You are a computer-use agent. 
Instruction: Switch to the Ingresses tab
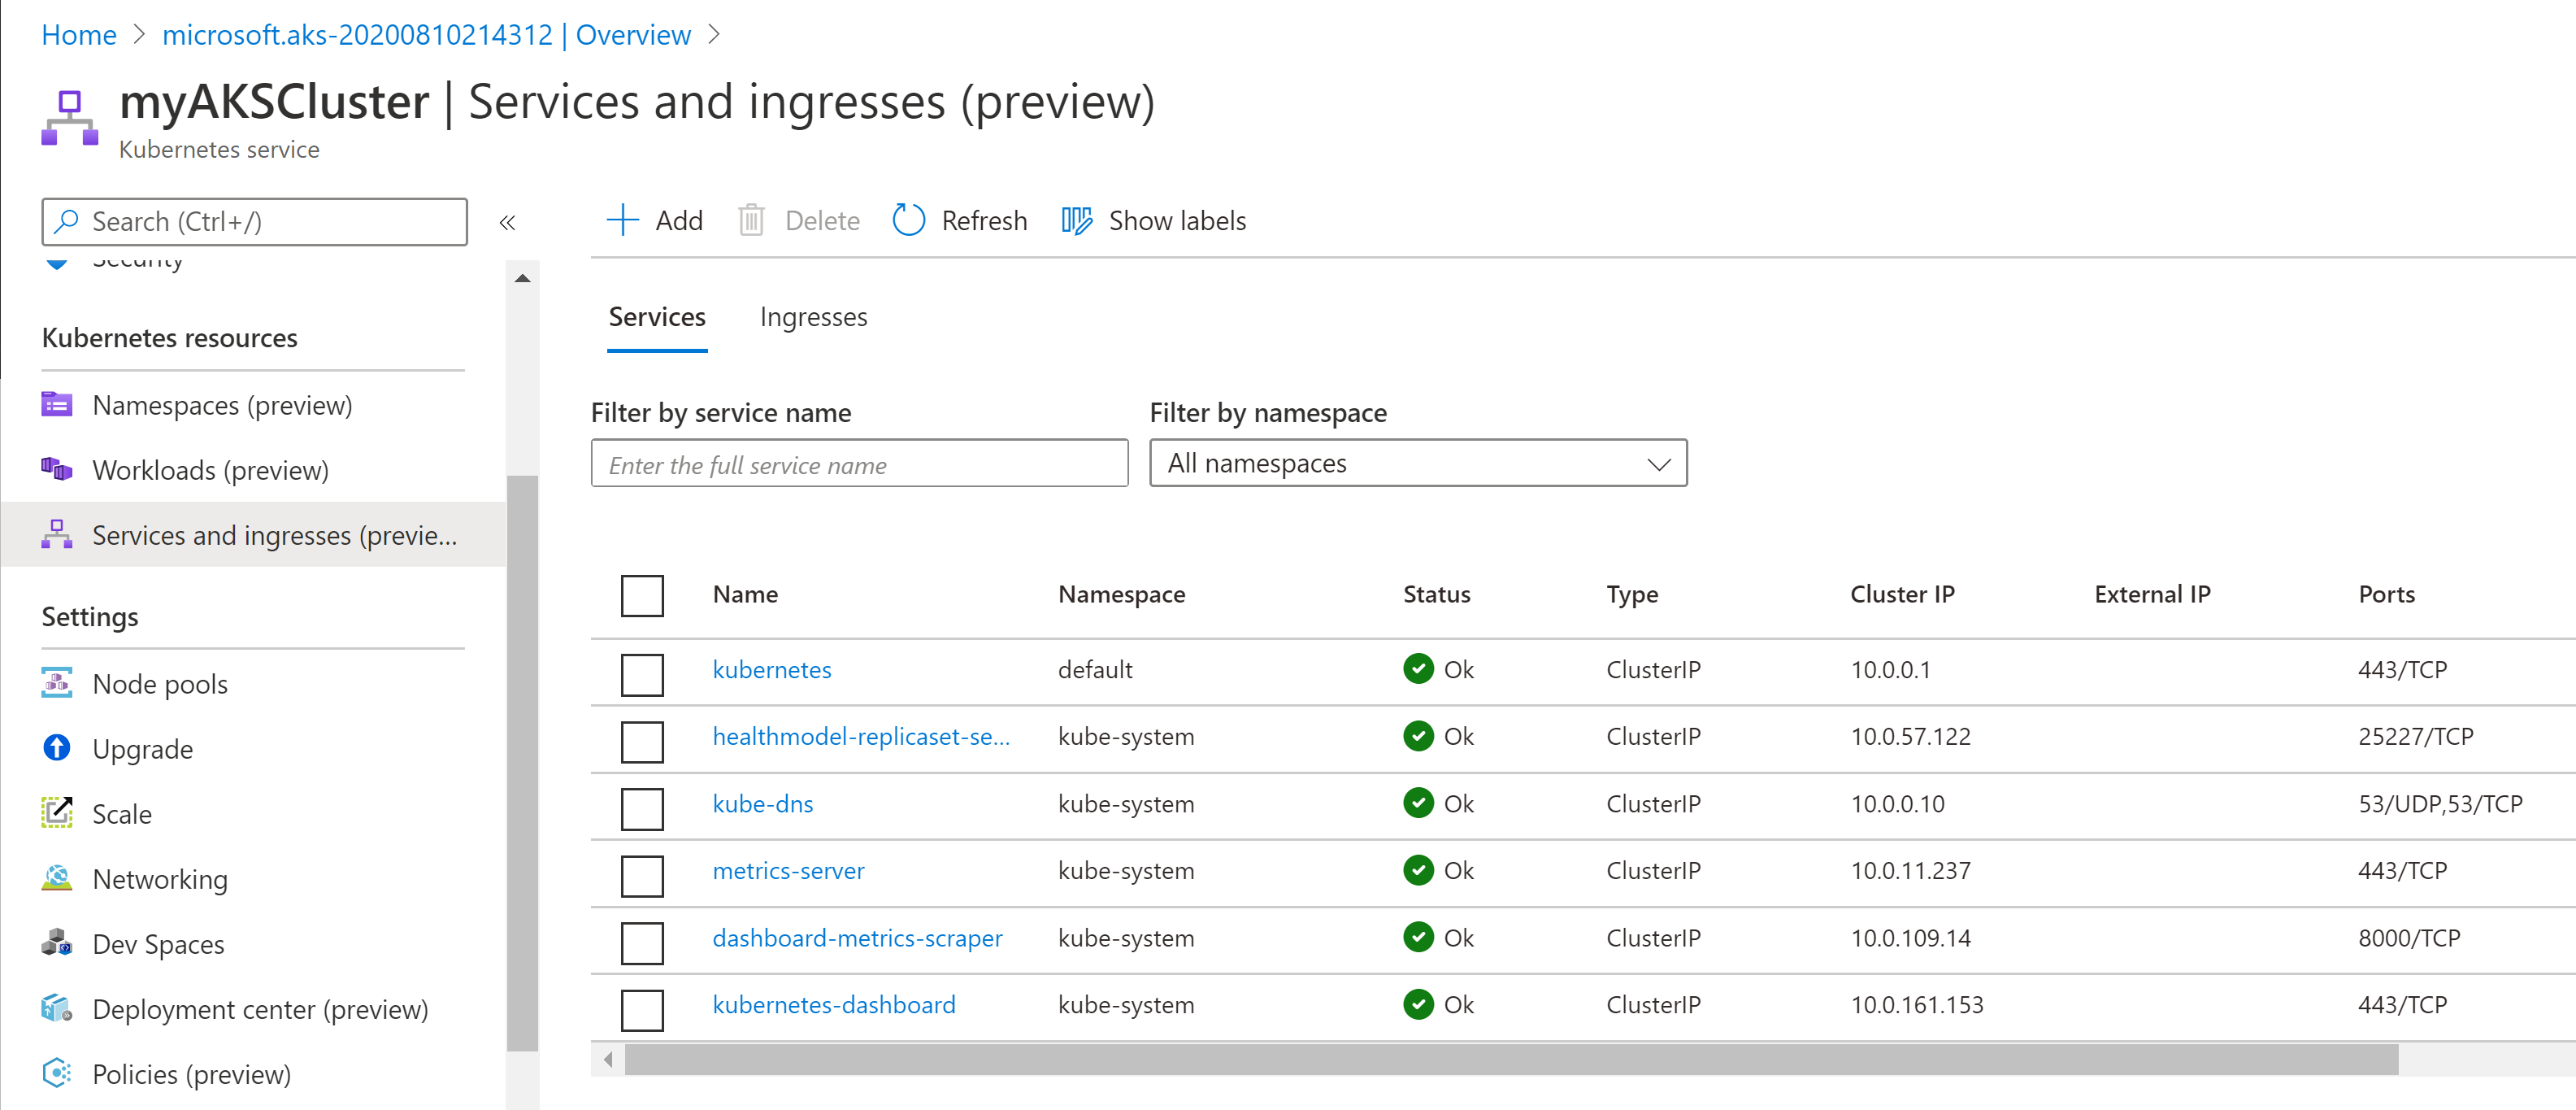coord(813,317)
